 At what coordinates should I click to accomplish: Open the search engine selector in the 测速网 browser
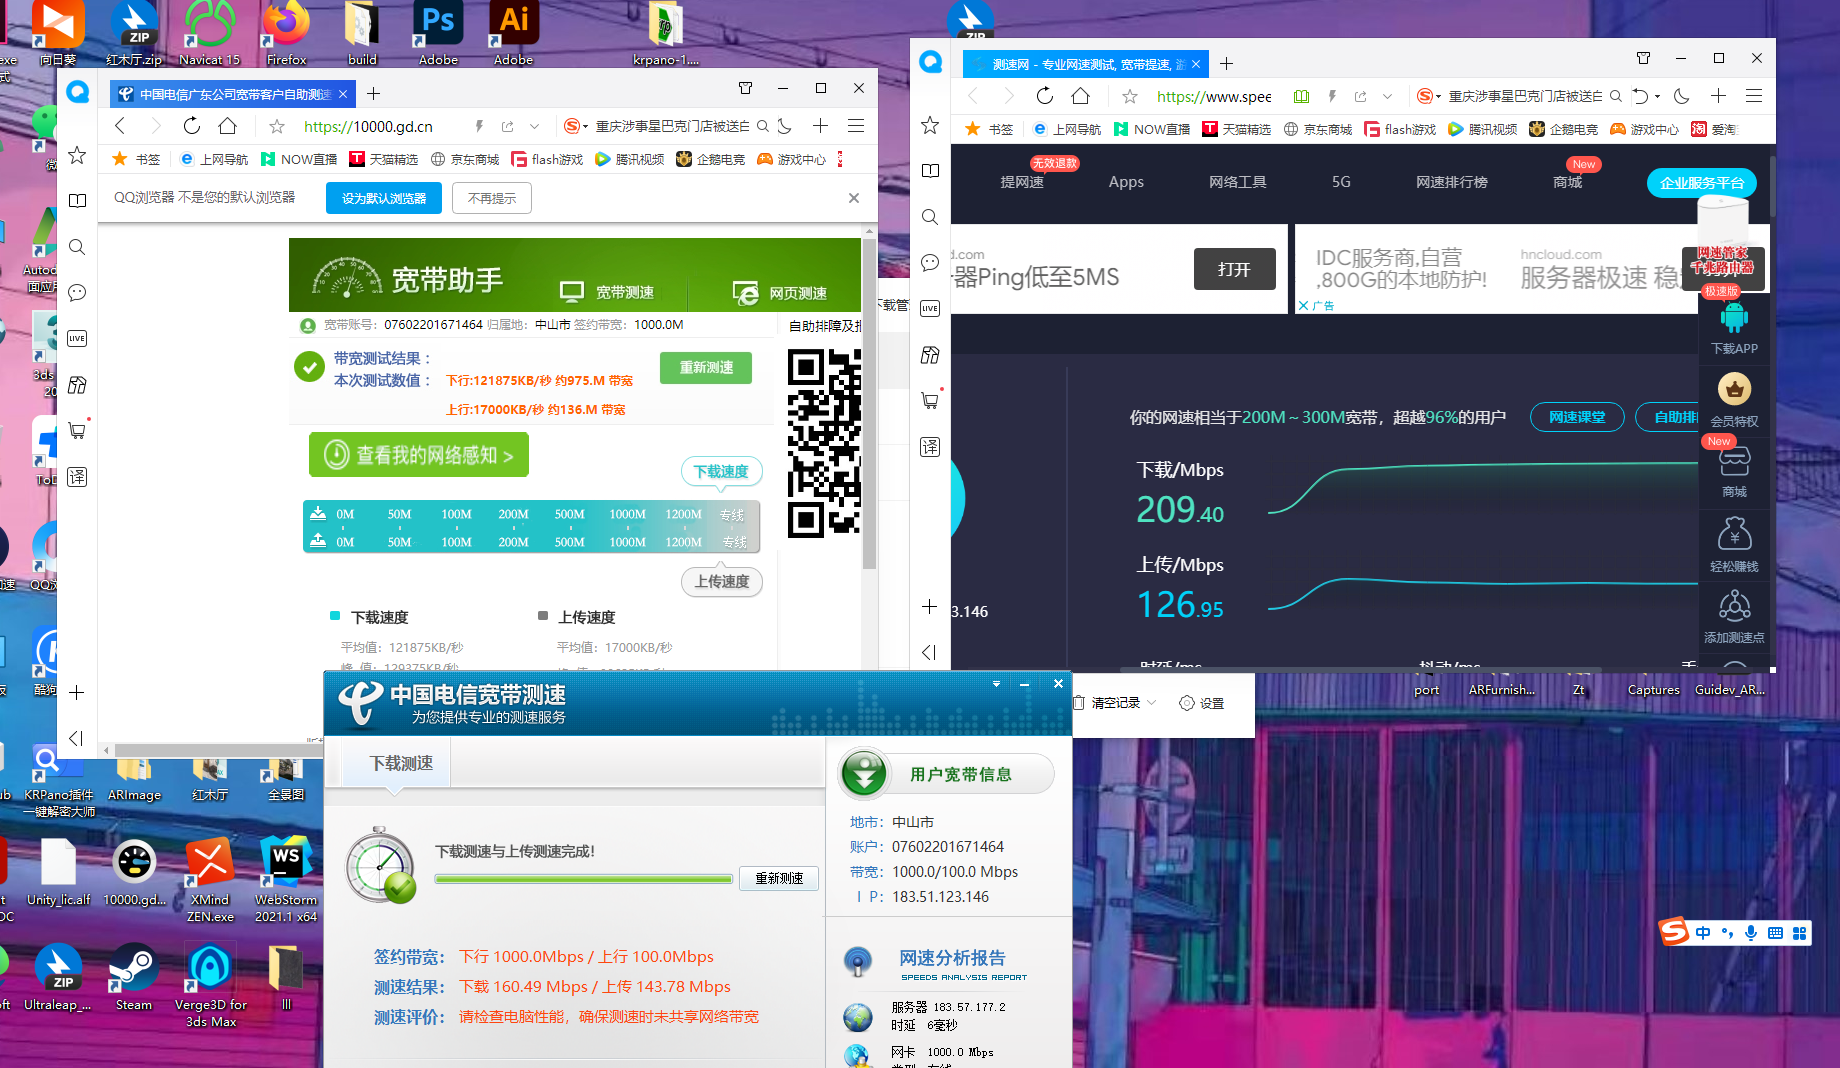coord(1429,96)
